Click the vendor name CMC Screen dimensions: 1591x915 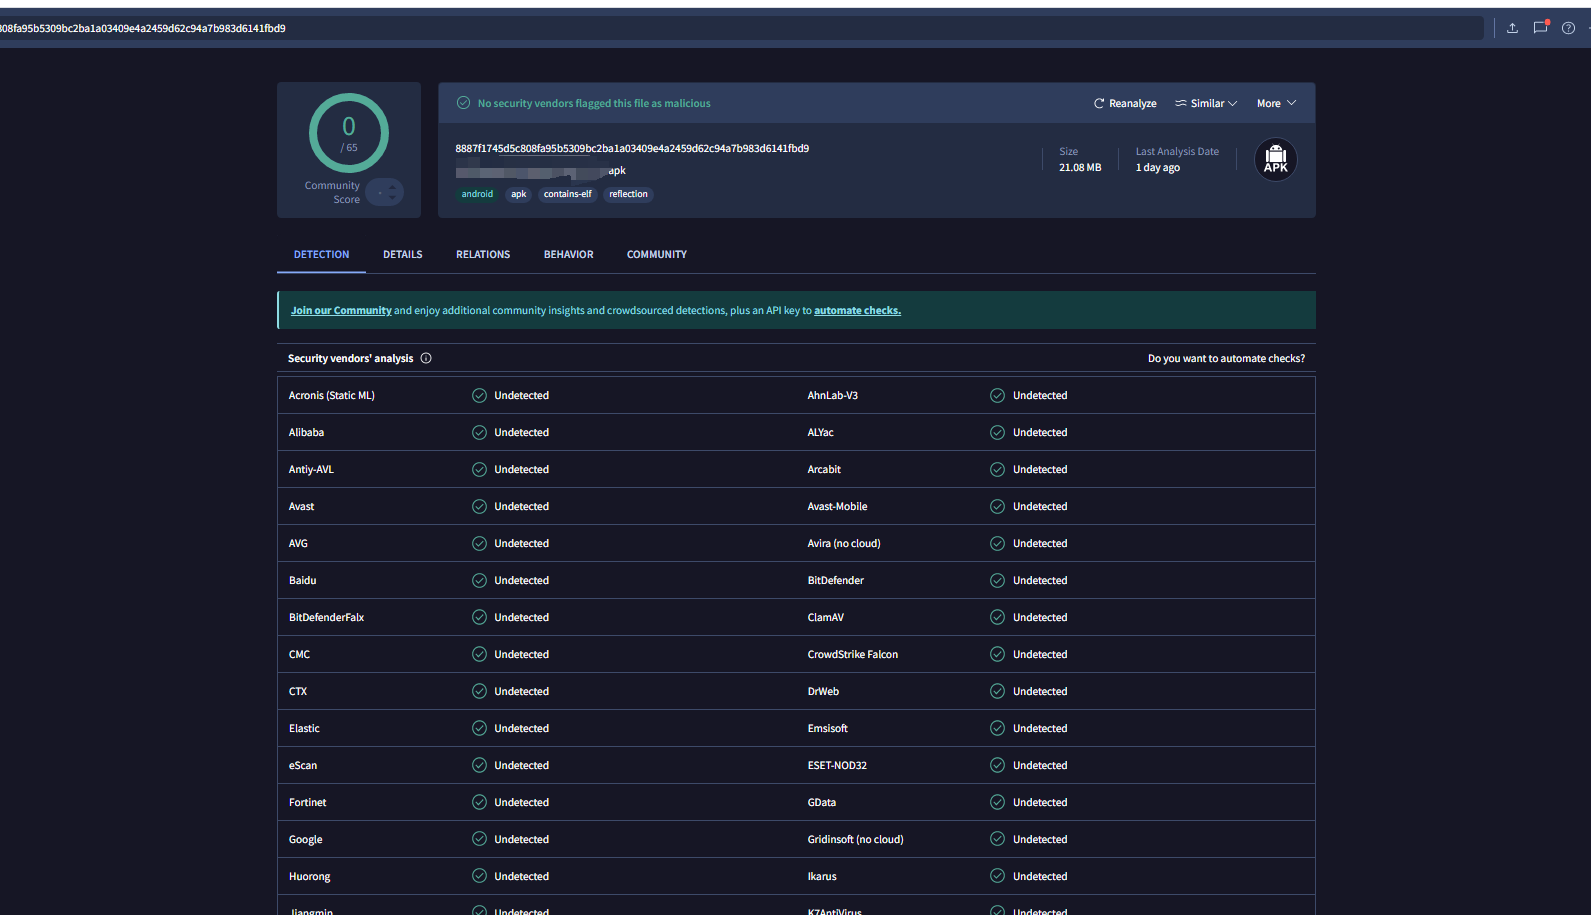click(299, 654)
